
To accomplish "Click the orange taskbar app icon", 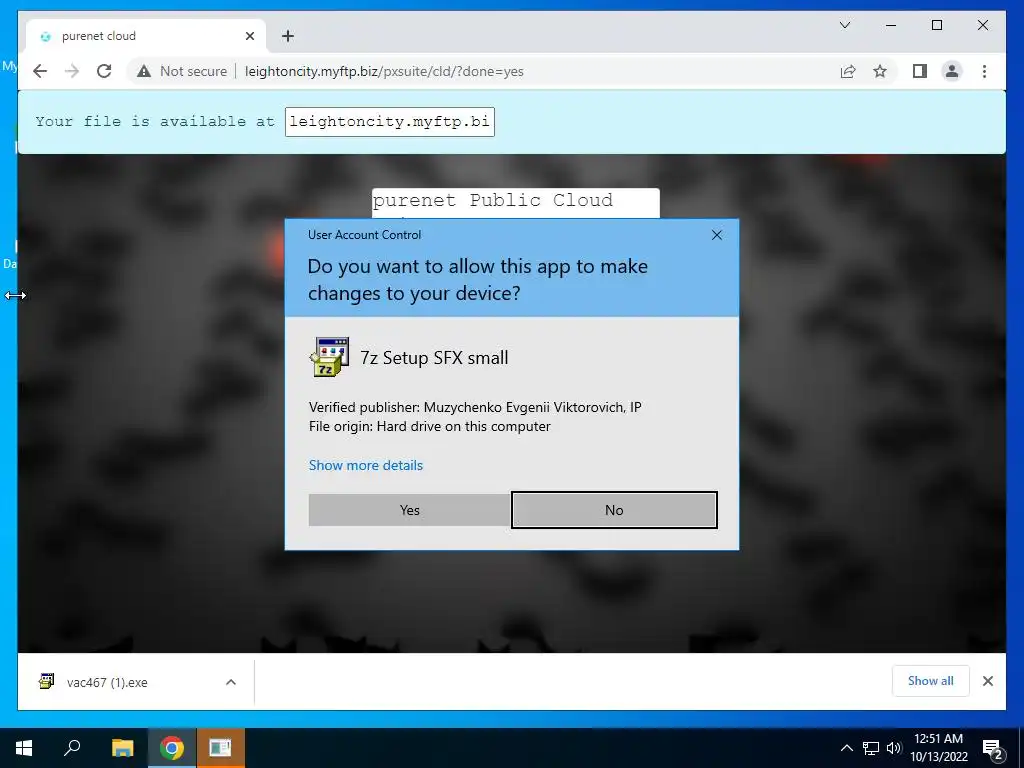I will (220, 748).
